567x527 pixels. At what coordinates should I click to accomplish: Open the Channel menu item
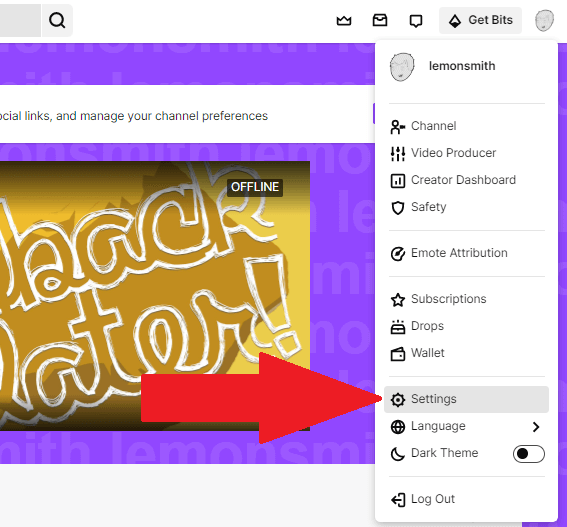click(466, 126)
